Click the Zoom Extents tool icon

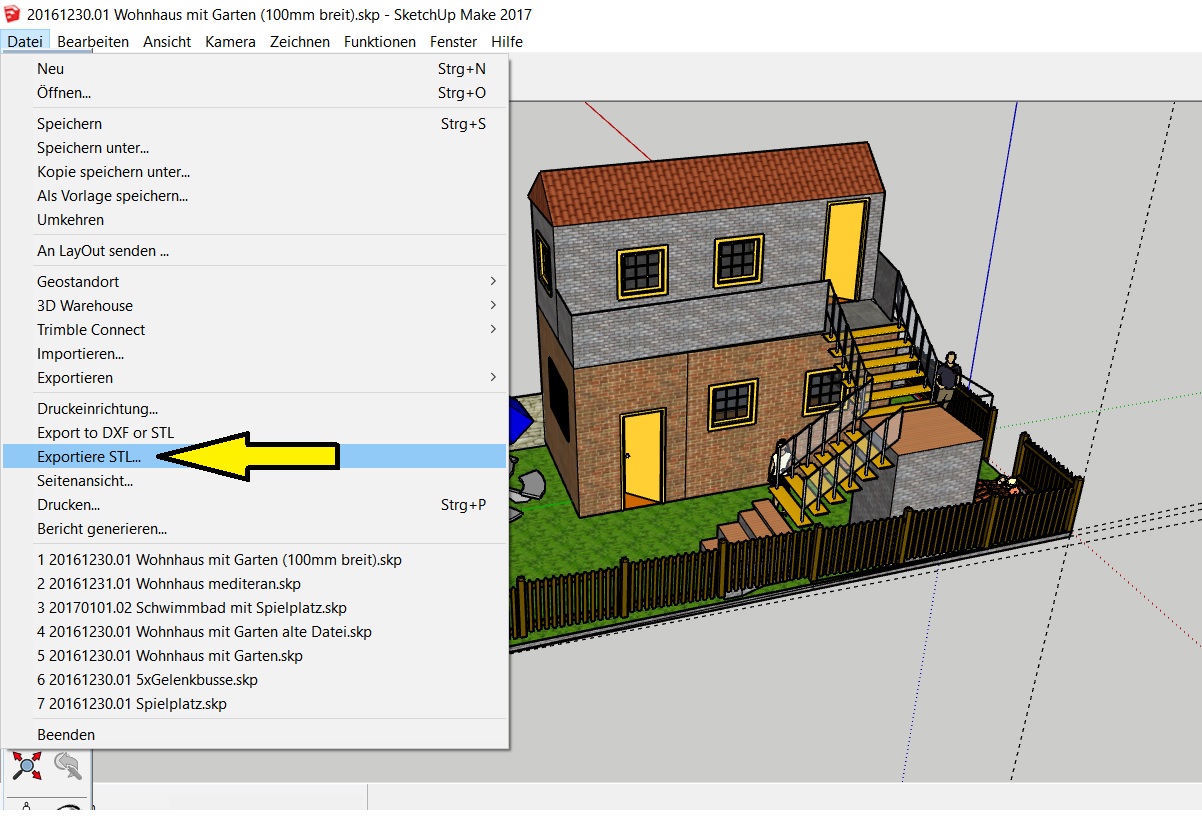click(27, 766)
